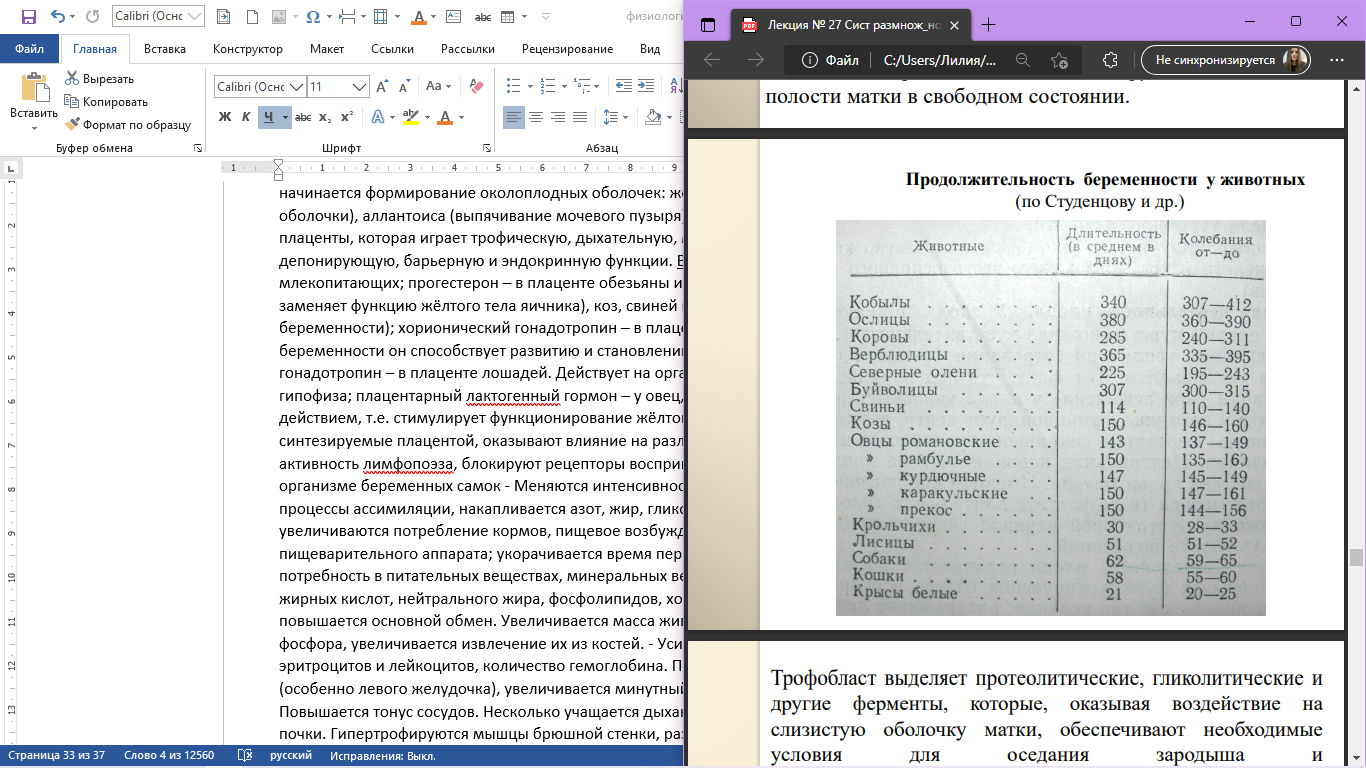Activate Формат по образцу painter
1366x768 pixels.
point(128,125)
